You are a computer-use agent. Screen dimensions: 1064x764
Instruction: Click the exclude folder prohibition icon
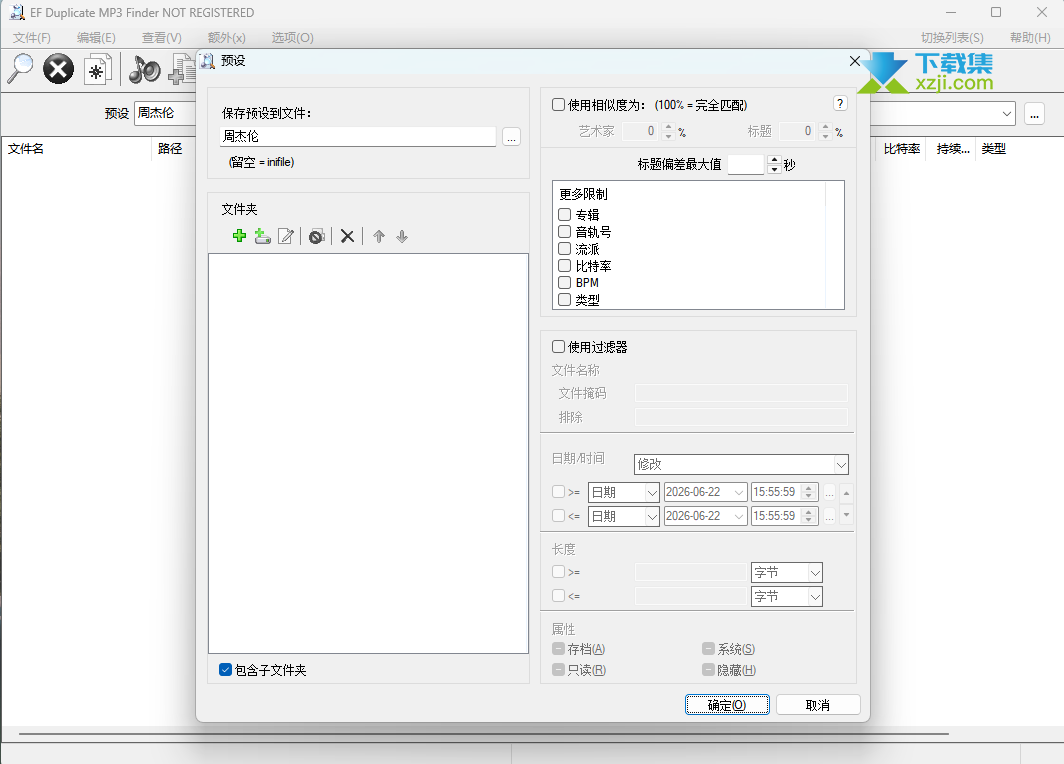316,236
